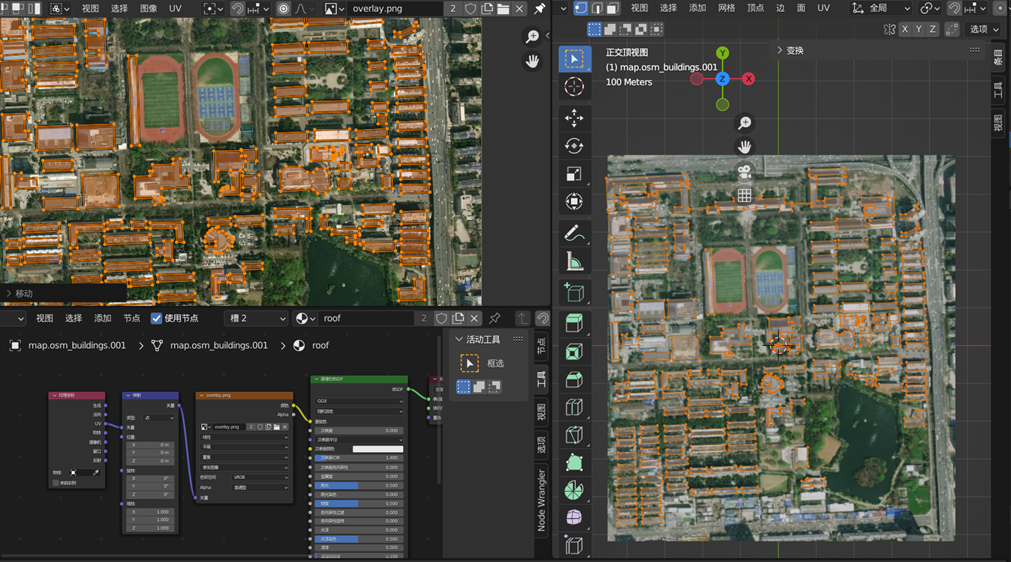Toggle fake user shield for roof material
This screenshot has height=562, width=1011.
pyautogui.click(x=441, y=318)
